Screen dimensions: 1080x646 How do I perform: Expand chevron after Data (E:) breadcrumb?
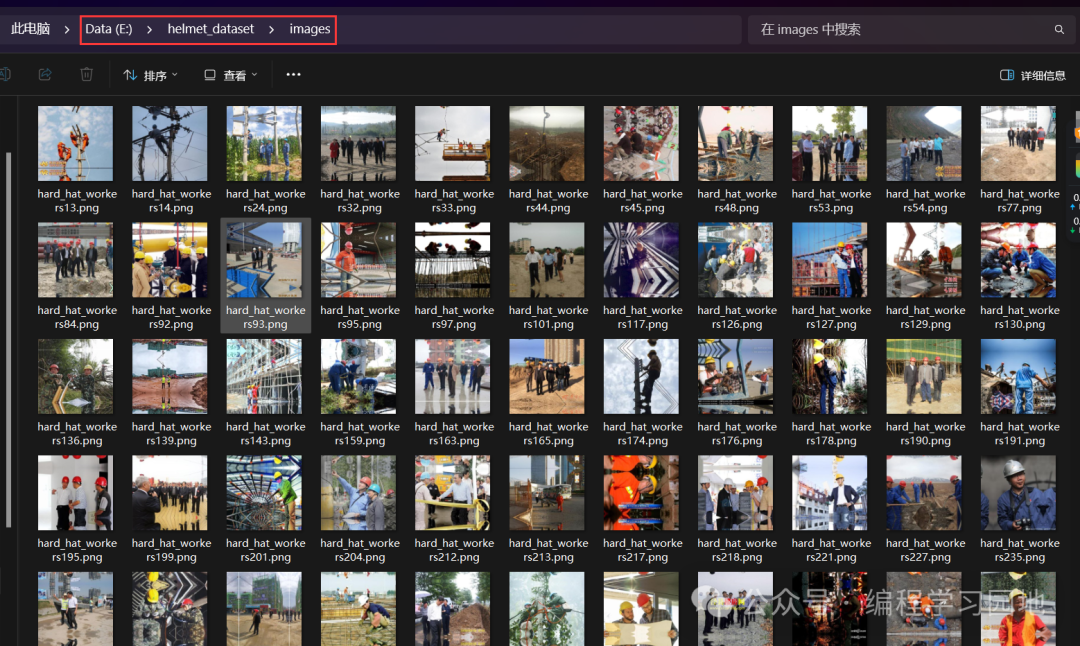coord(149,30)
